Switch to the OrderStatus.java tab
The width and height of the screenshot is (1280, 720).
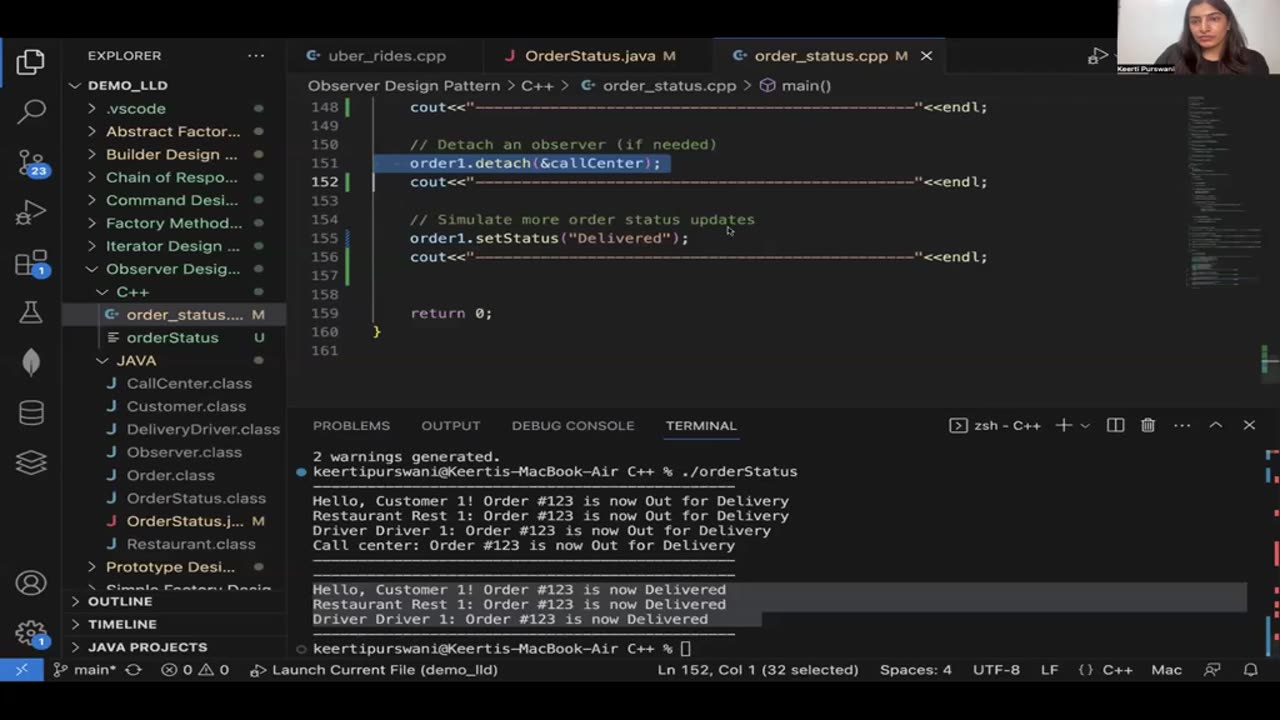pos(598,56)
